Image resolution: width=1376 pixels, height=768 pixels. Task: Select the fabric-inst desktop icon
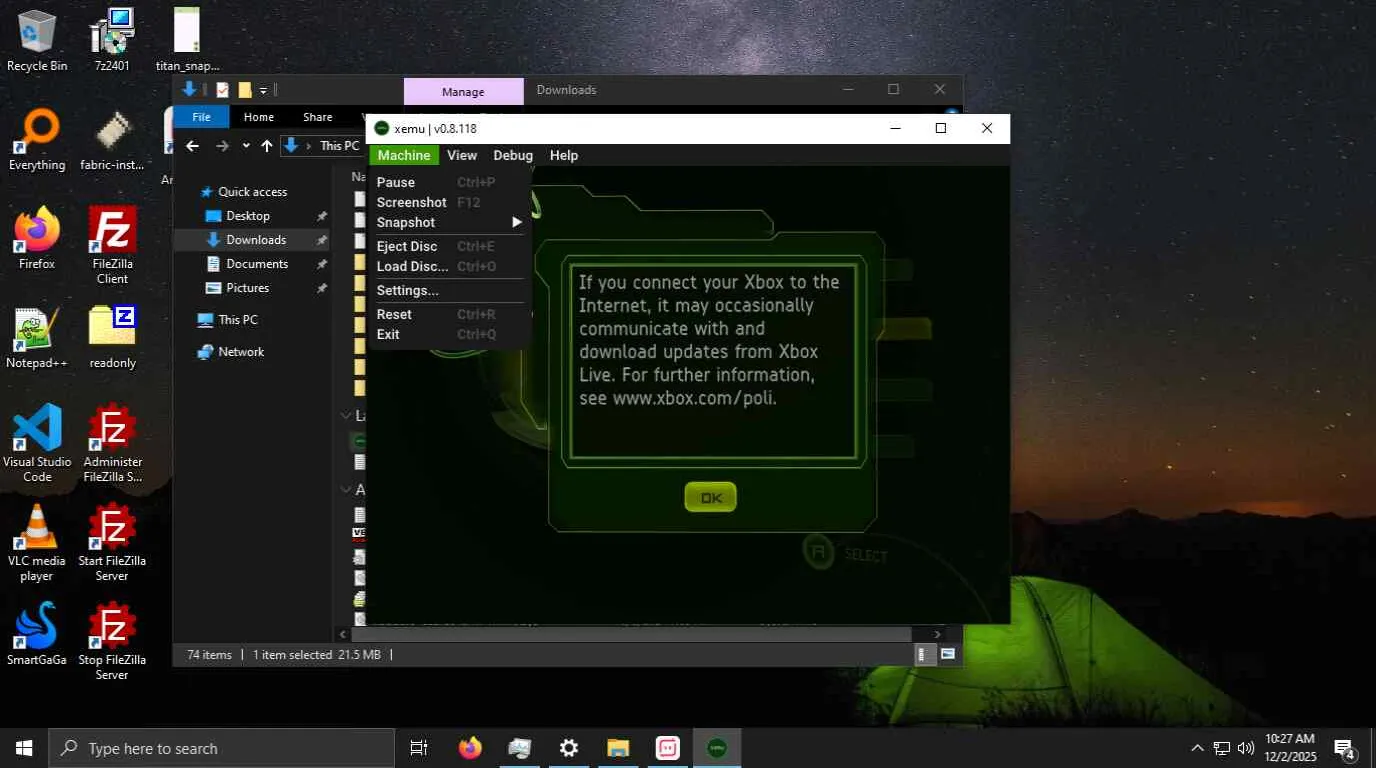coord(112,140)
